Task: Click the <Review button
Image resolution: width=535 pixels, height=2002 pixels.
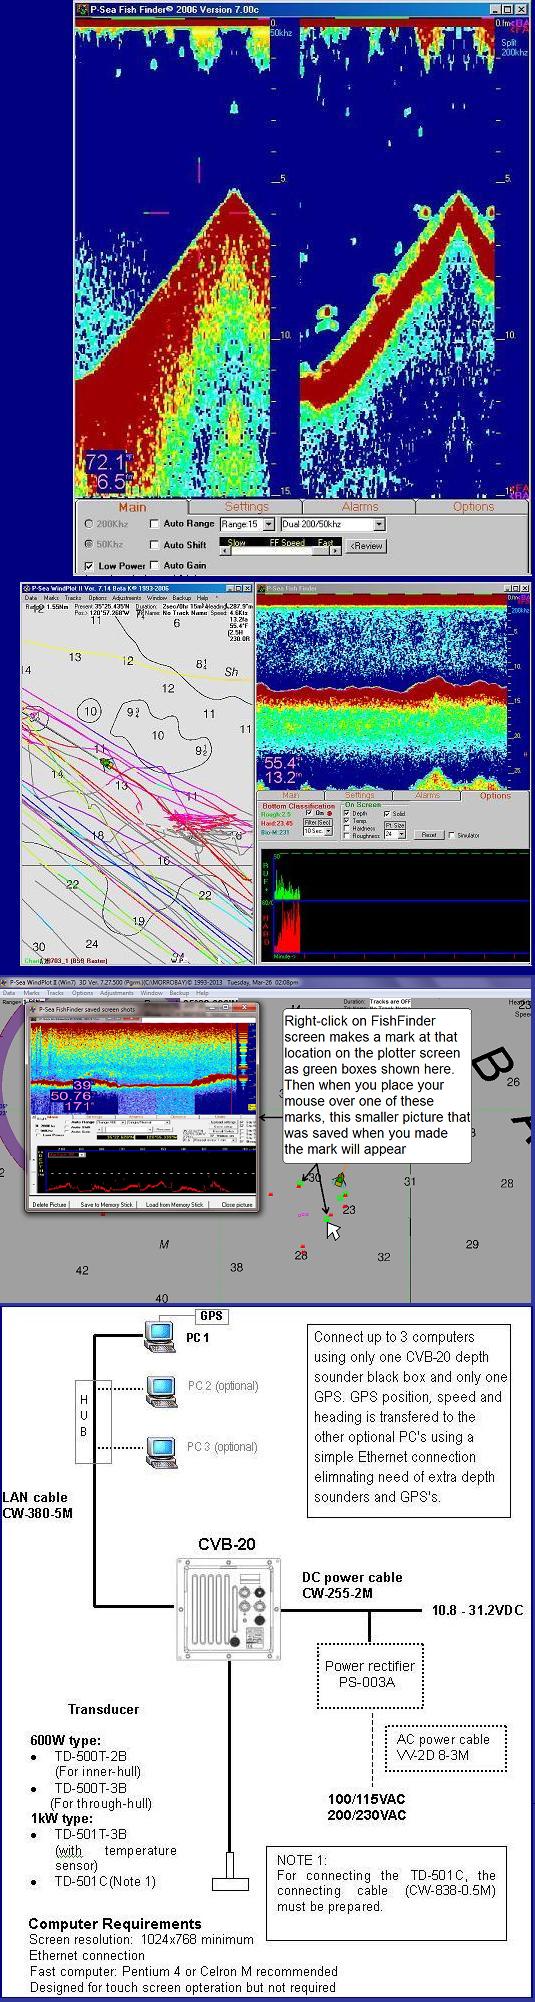Action: click(365, 546)
